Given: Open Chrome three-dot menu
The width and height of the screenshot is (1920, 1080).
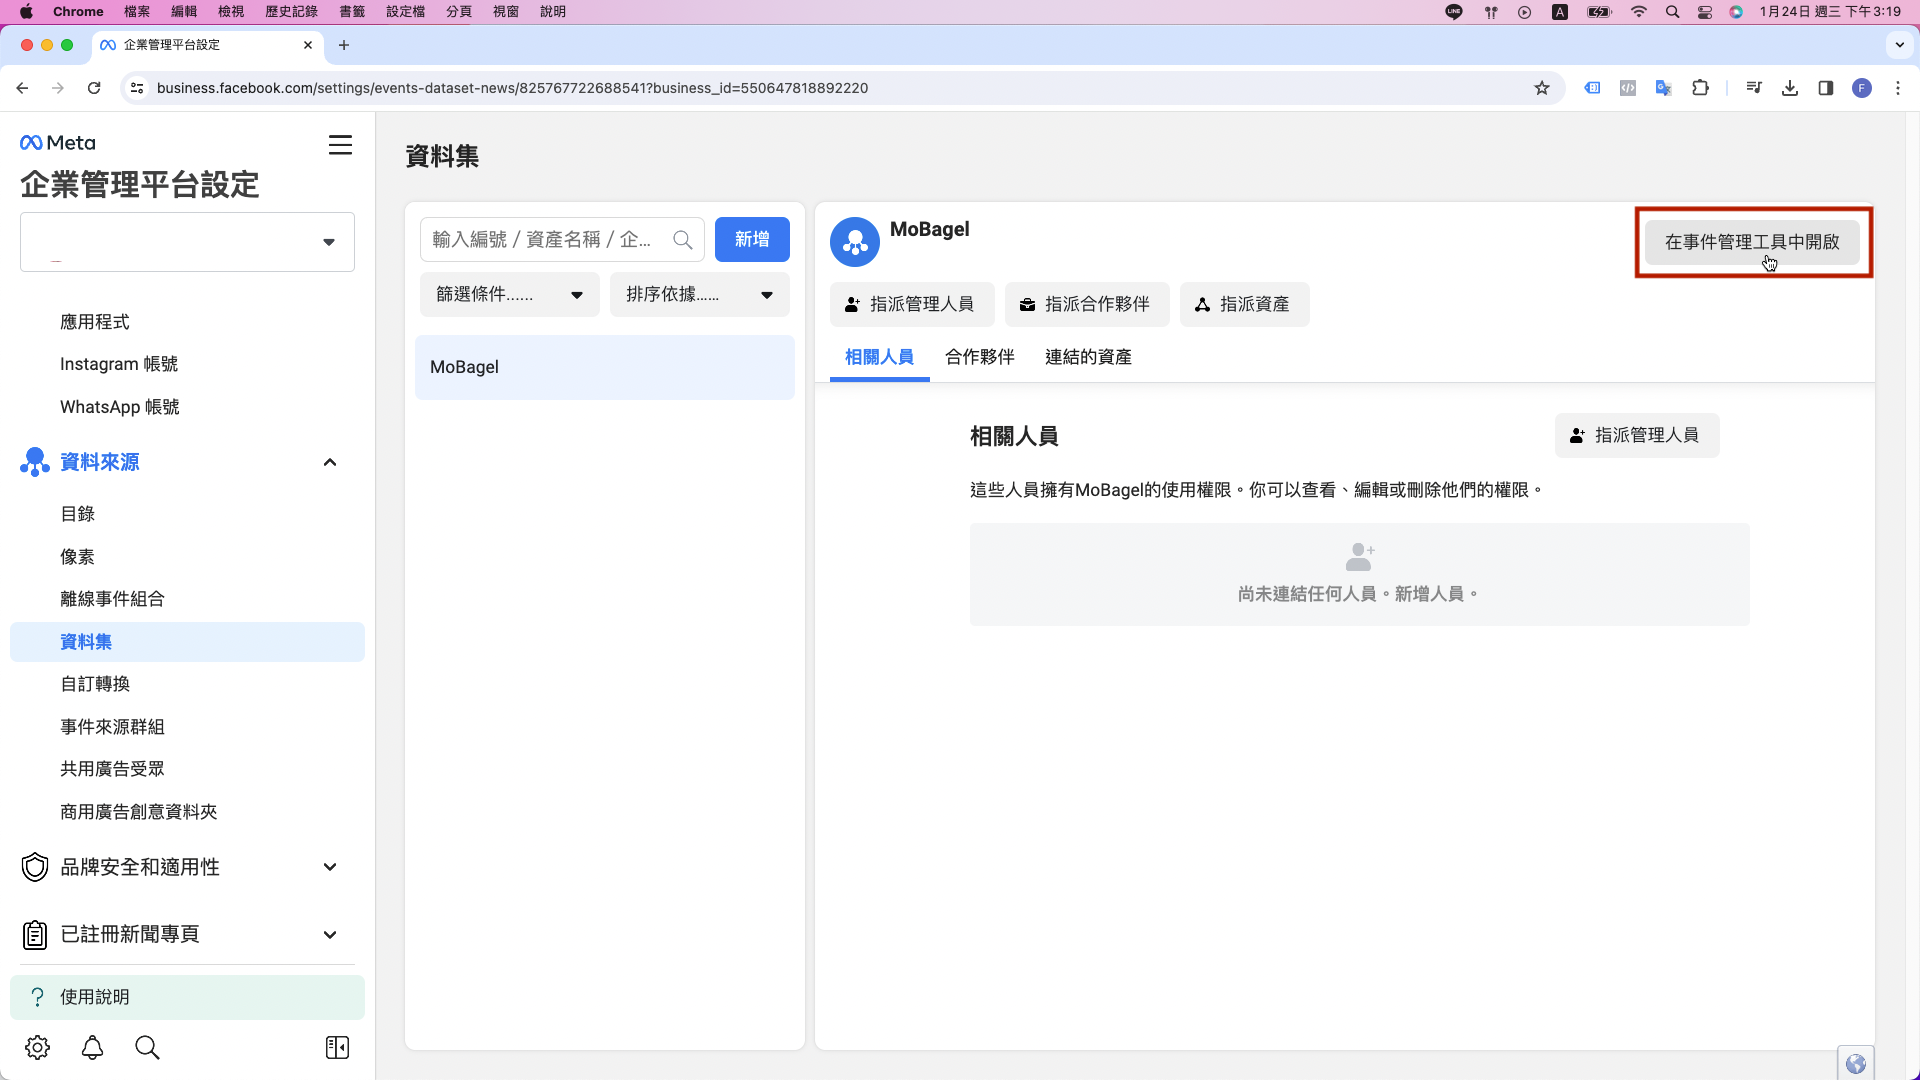Looking at the screenshot, I should coord(1898,88).
